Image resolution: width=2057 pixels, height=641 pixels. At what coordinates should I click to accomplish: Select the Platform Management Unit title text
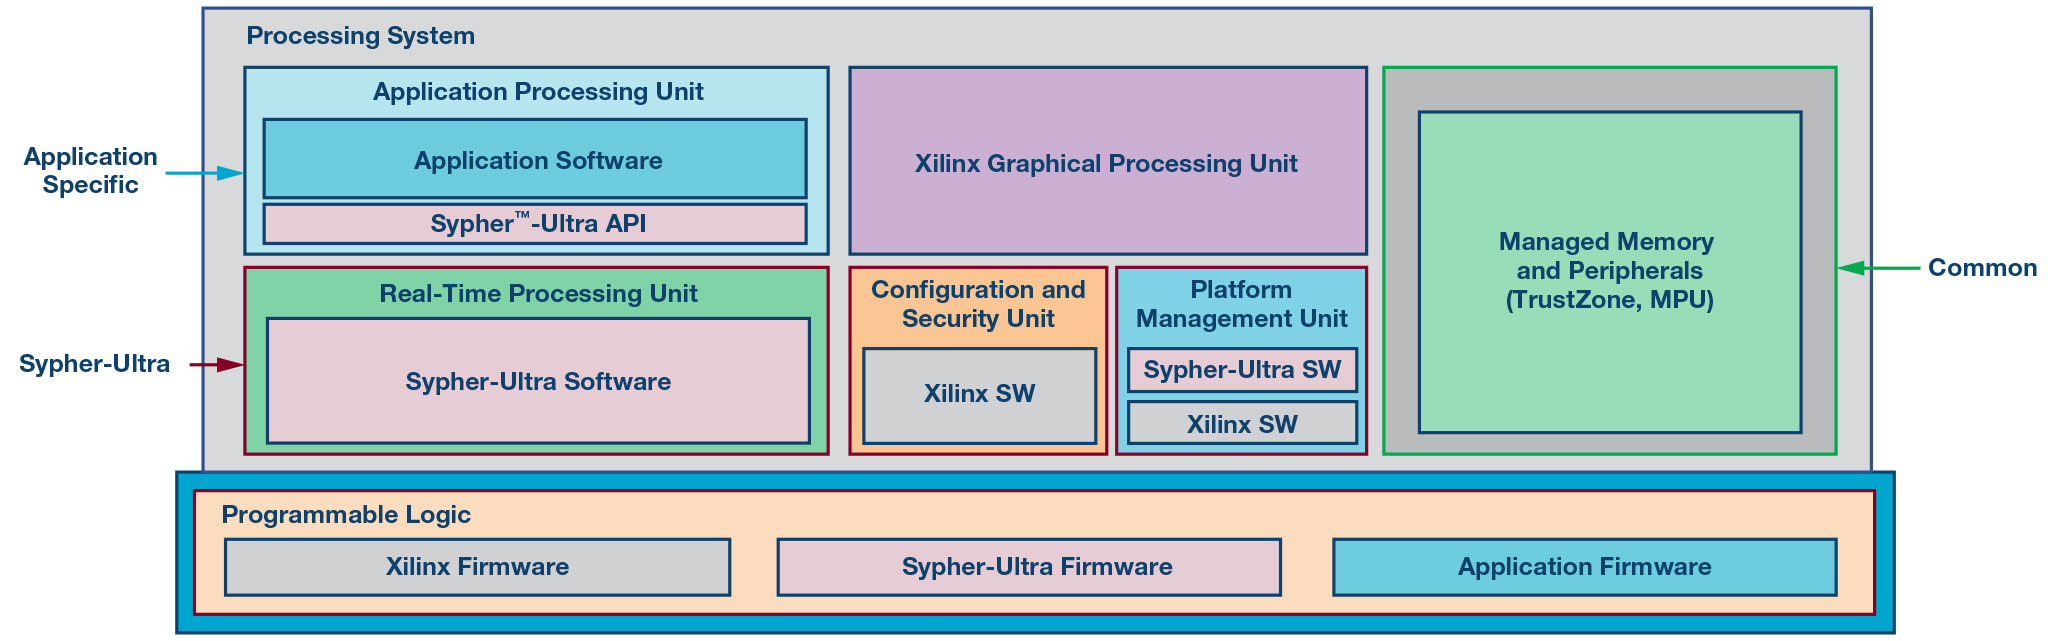coord(1241,304)
